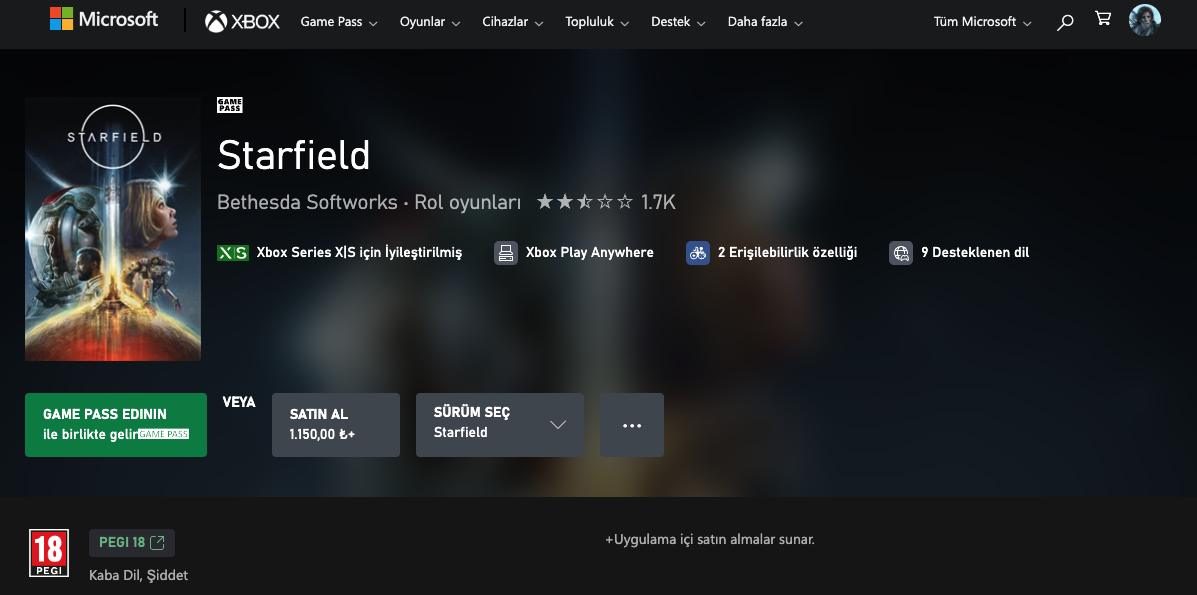Open the Tüm Microsoft dropdown
The image size is (1197, 595).
982,22
